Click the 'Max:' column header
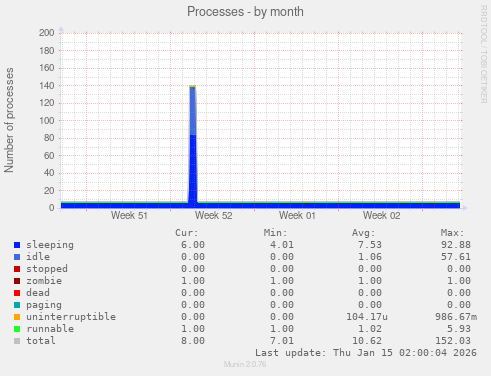Viewport: 491px width, 376px height. click(x=452, y=233)
